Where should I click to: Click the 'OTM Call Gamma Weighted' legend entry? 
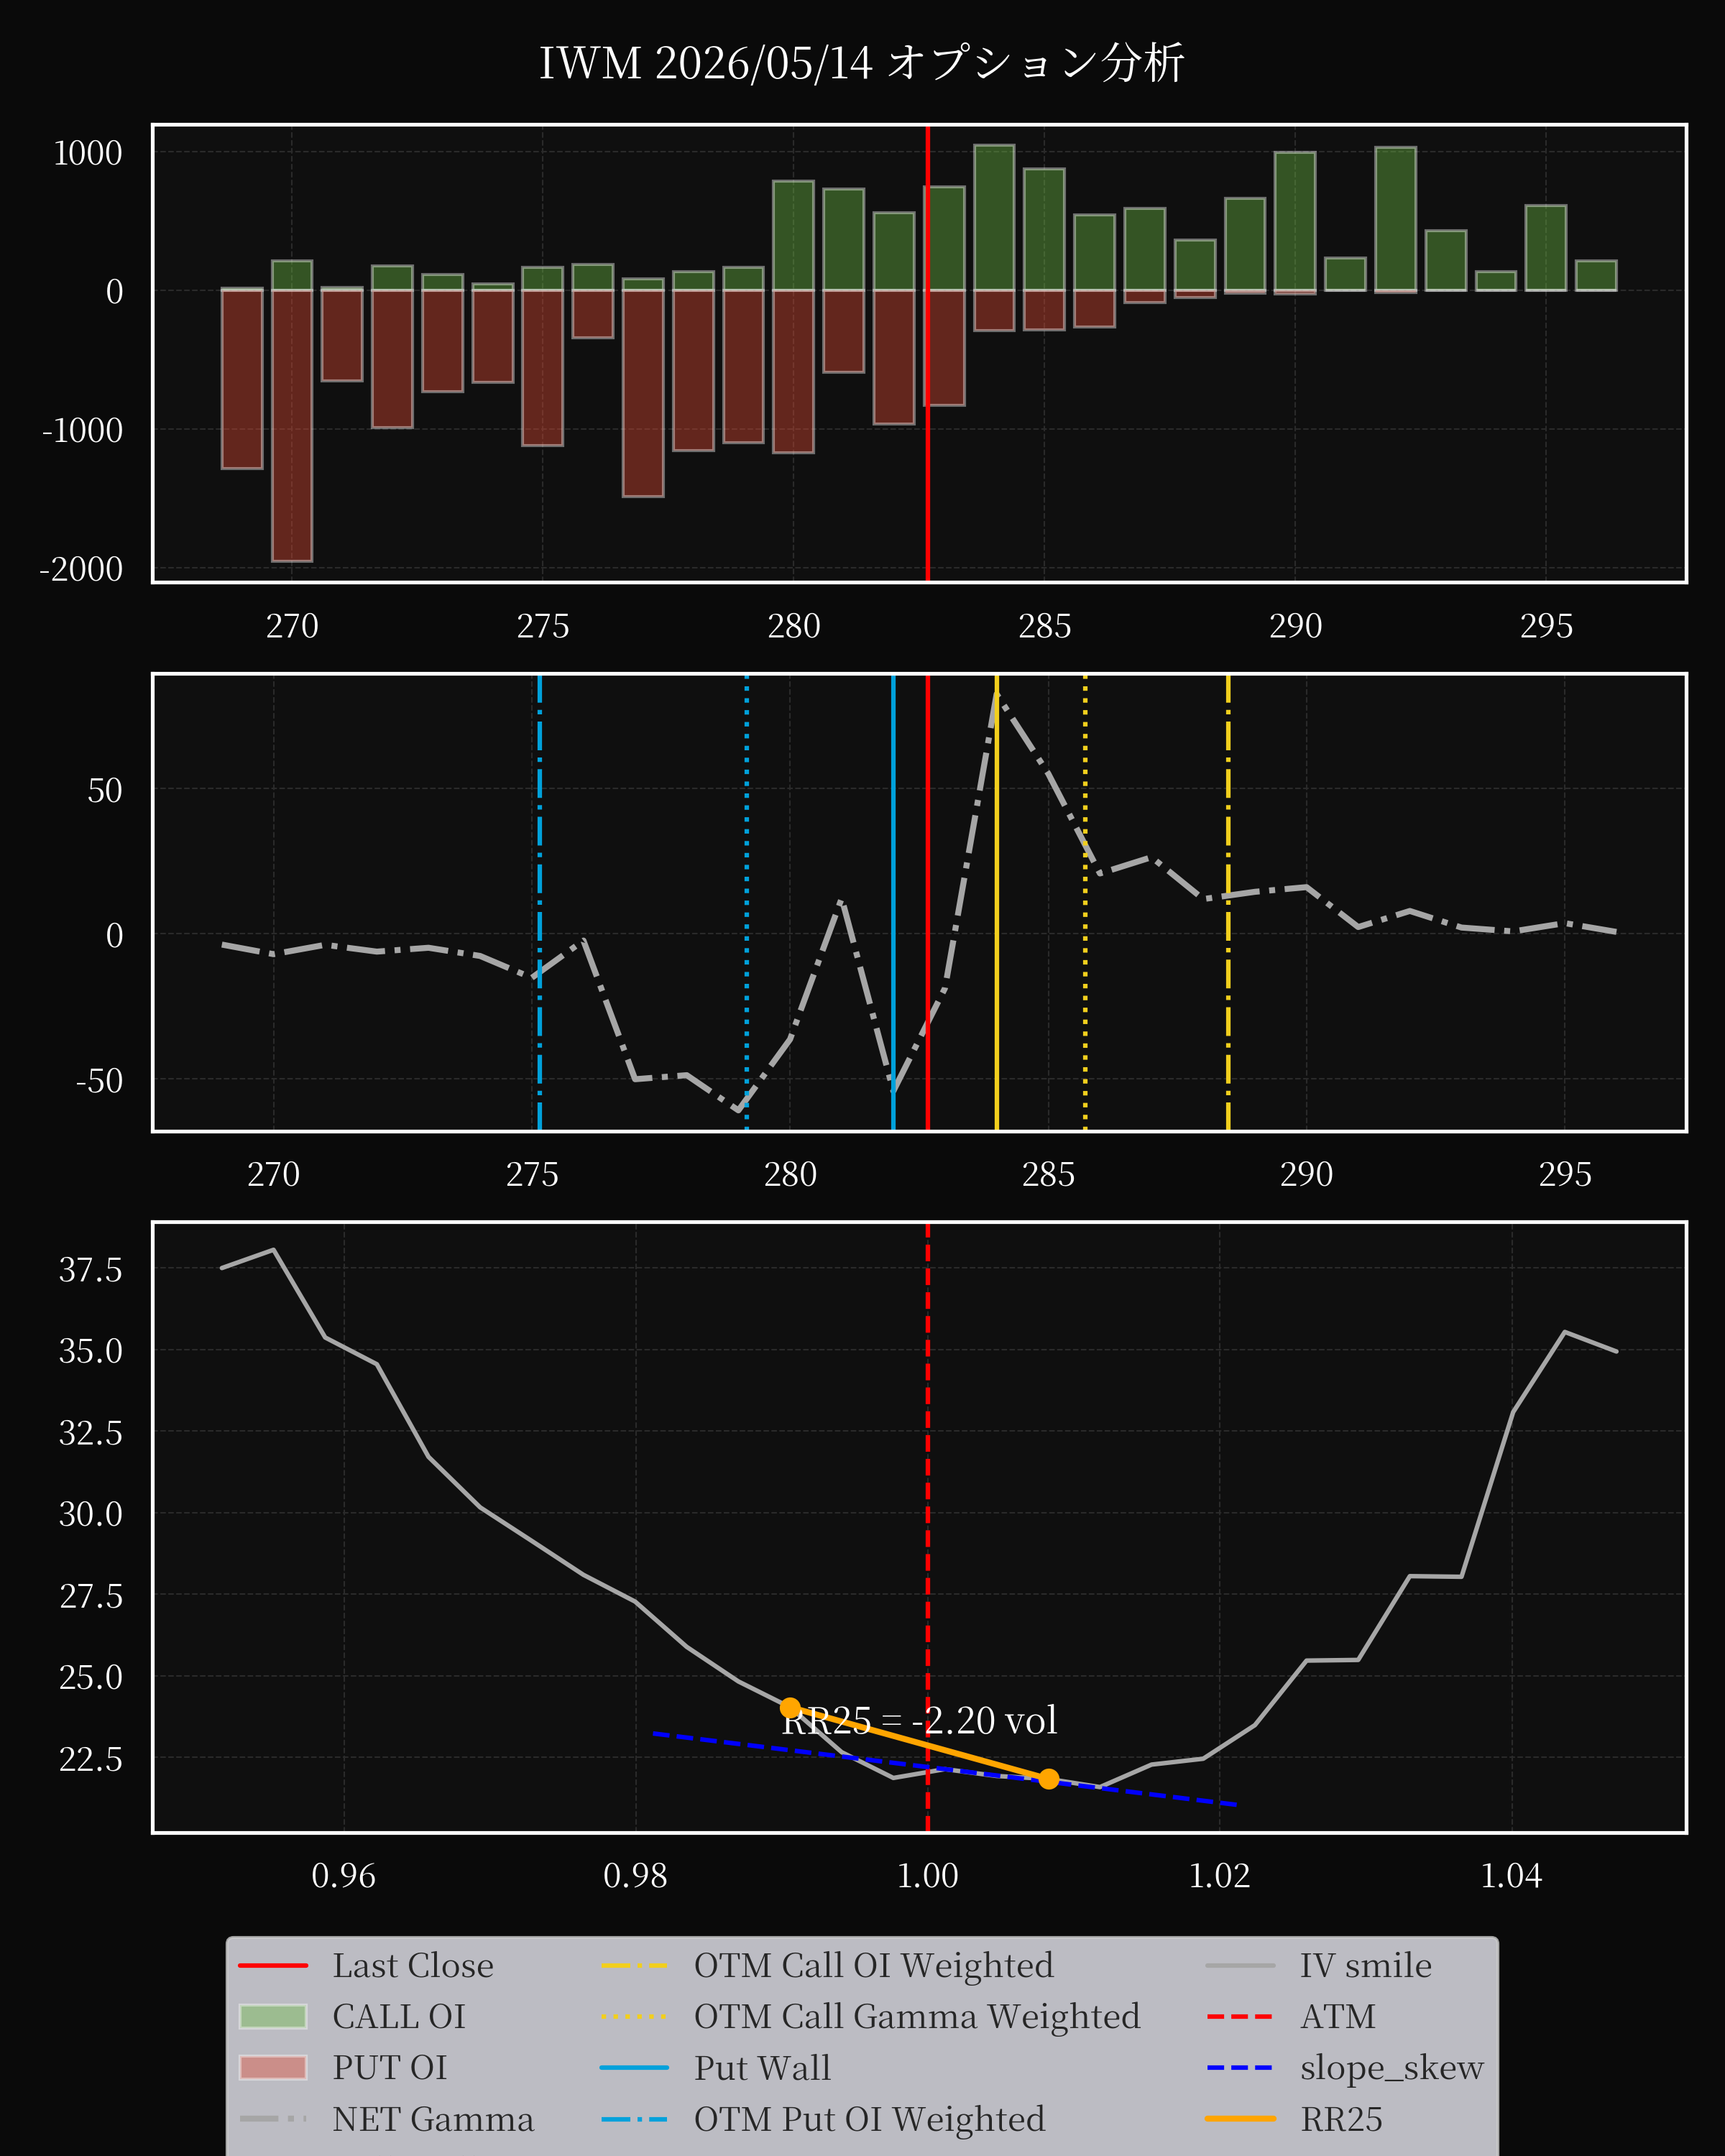click(x=870, y=2016)
